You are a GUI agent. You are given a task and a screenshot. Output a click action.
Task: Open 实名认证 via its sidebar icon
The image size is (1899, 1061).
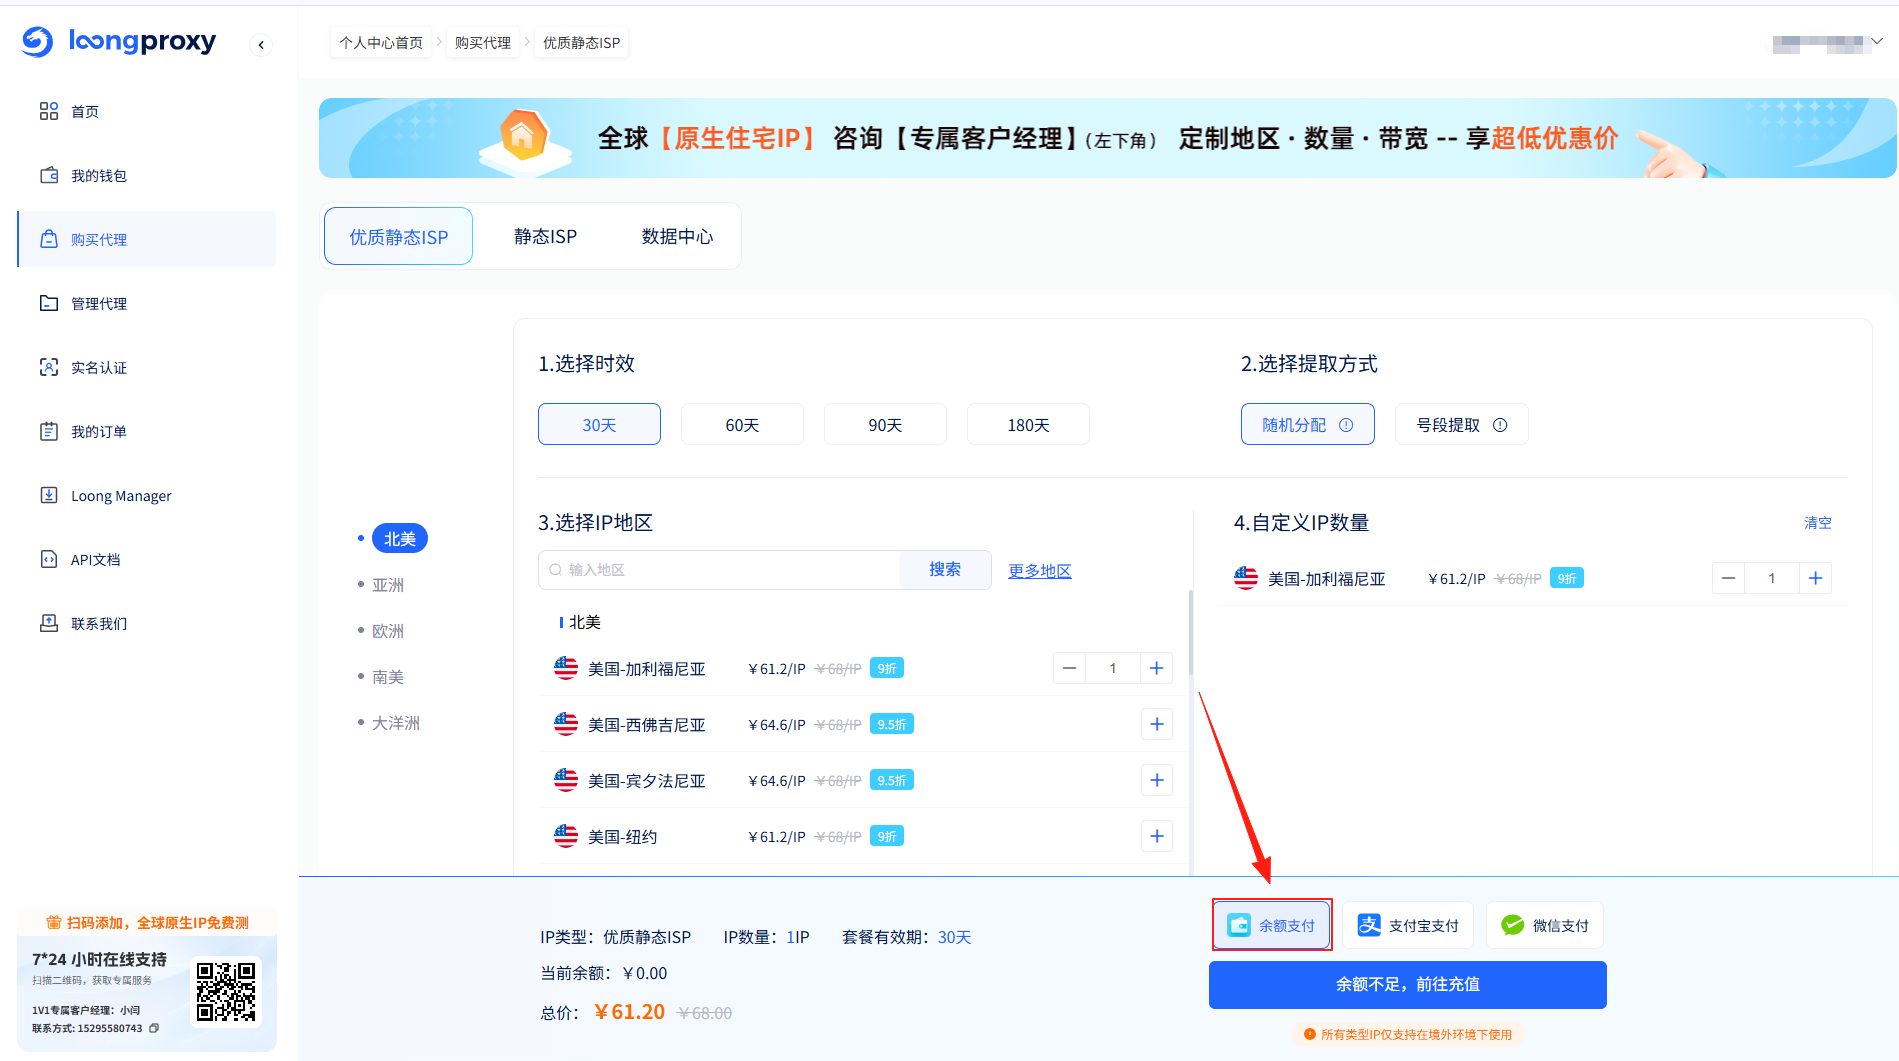(49, 367)
